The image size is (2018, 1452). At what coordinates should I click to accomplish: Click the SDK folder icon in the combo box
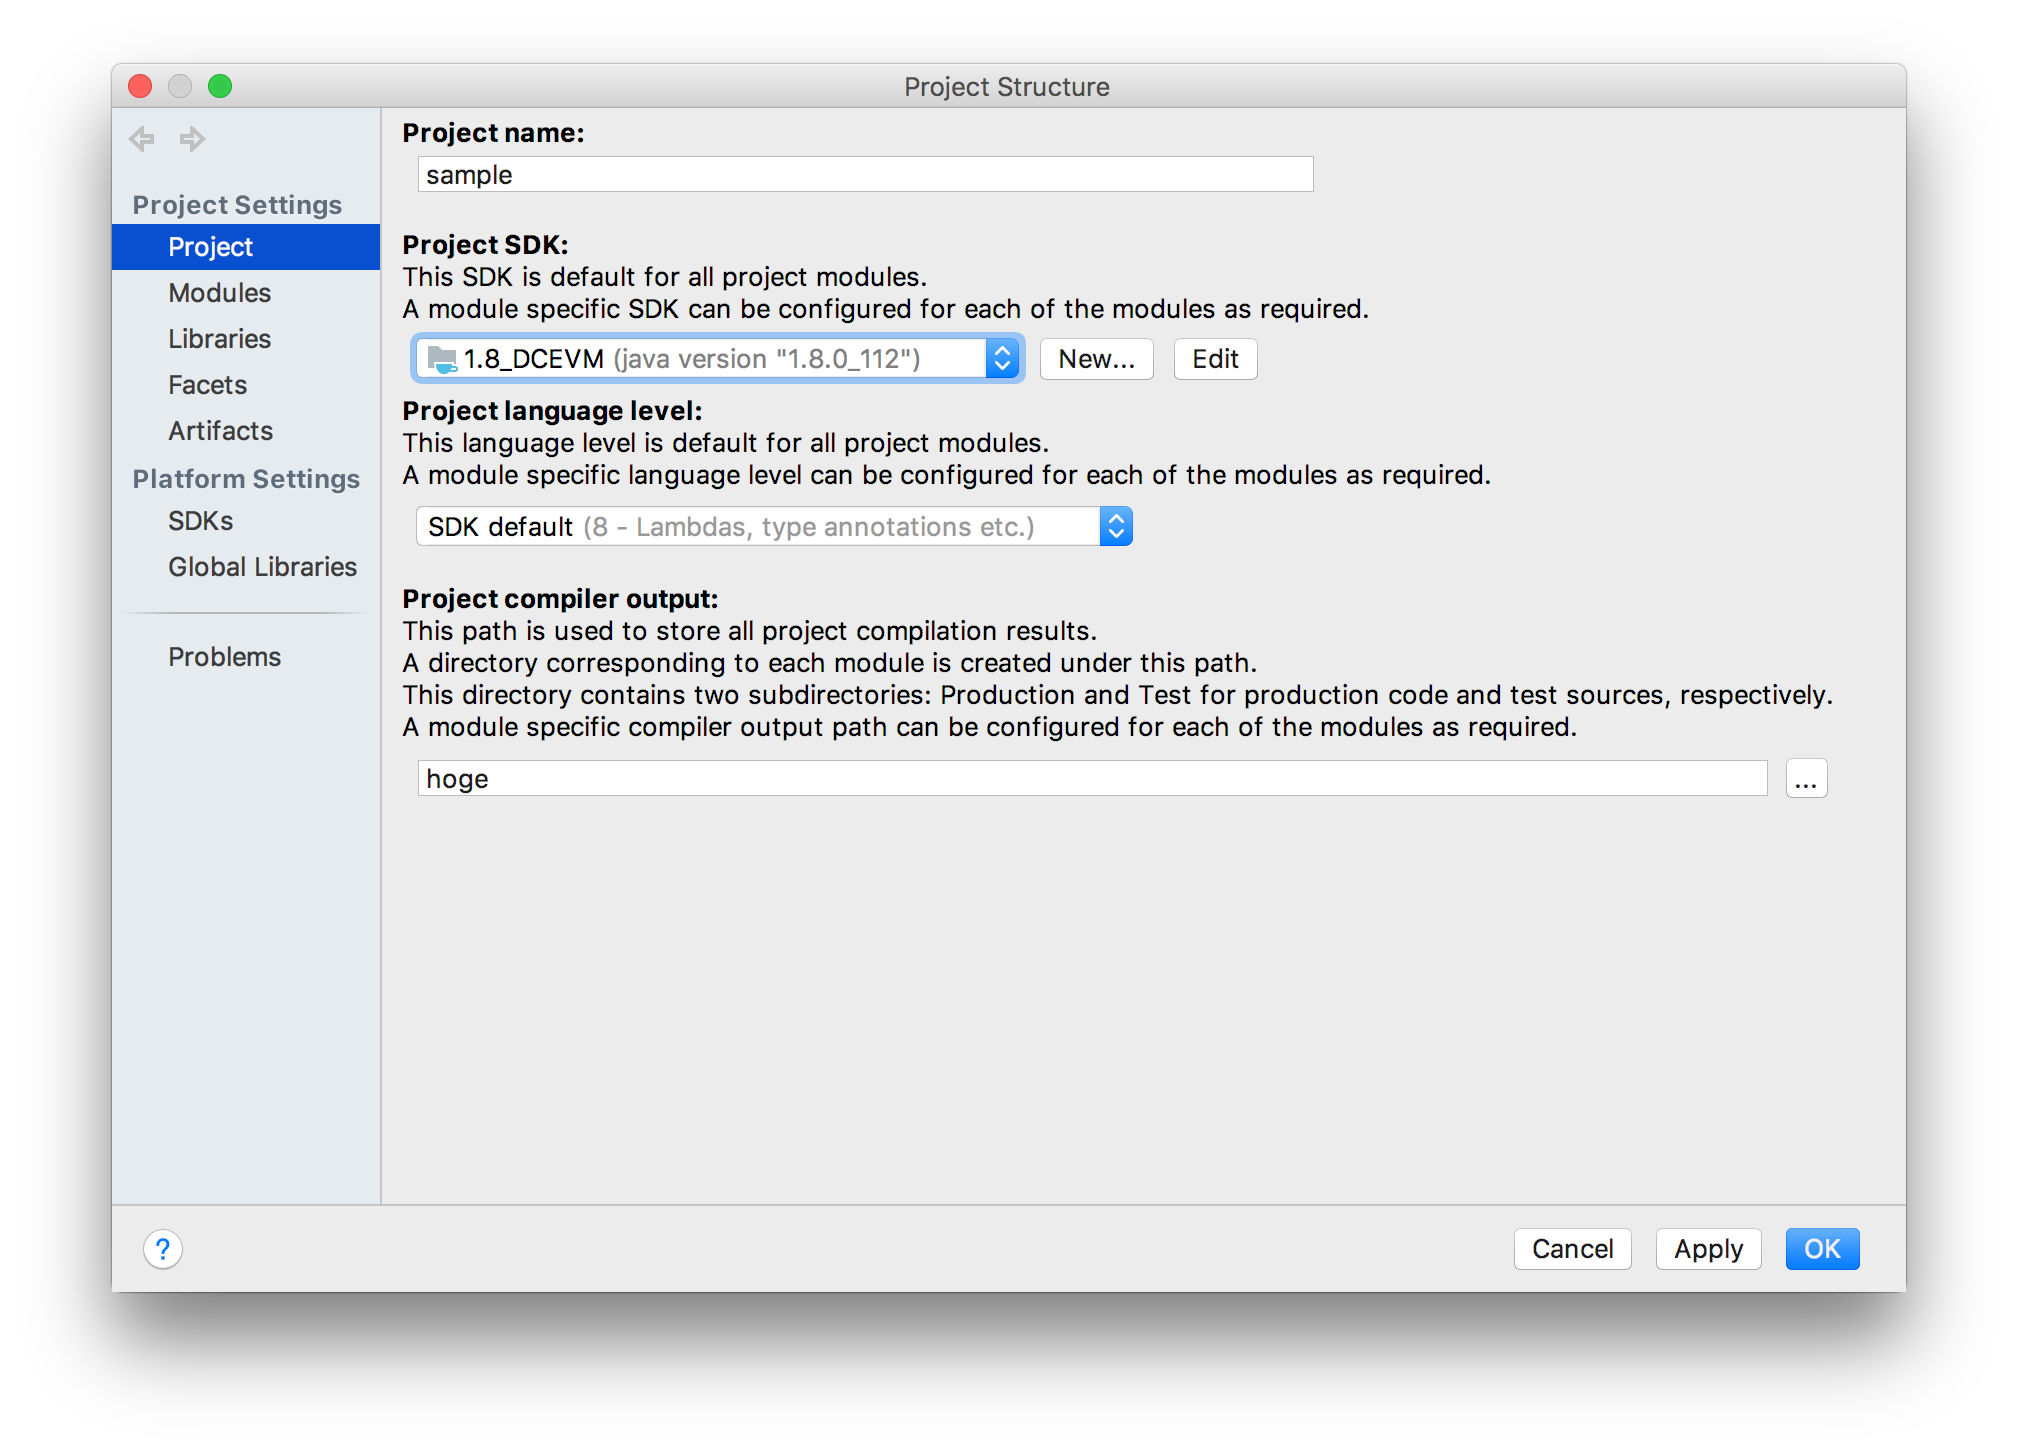(x=442, y=358)
